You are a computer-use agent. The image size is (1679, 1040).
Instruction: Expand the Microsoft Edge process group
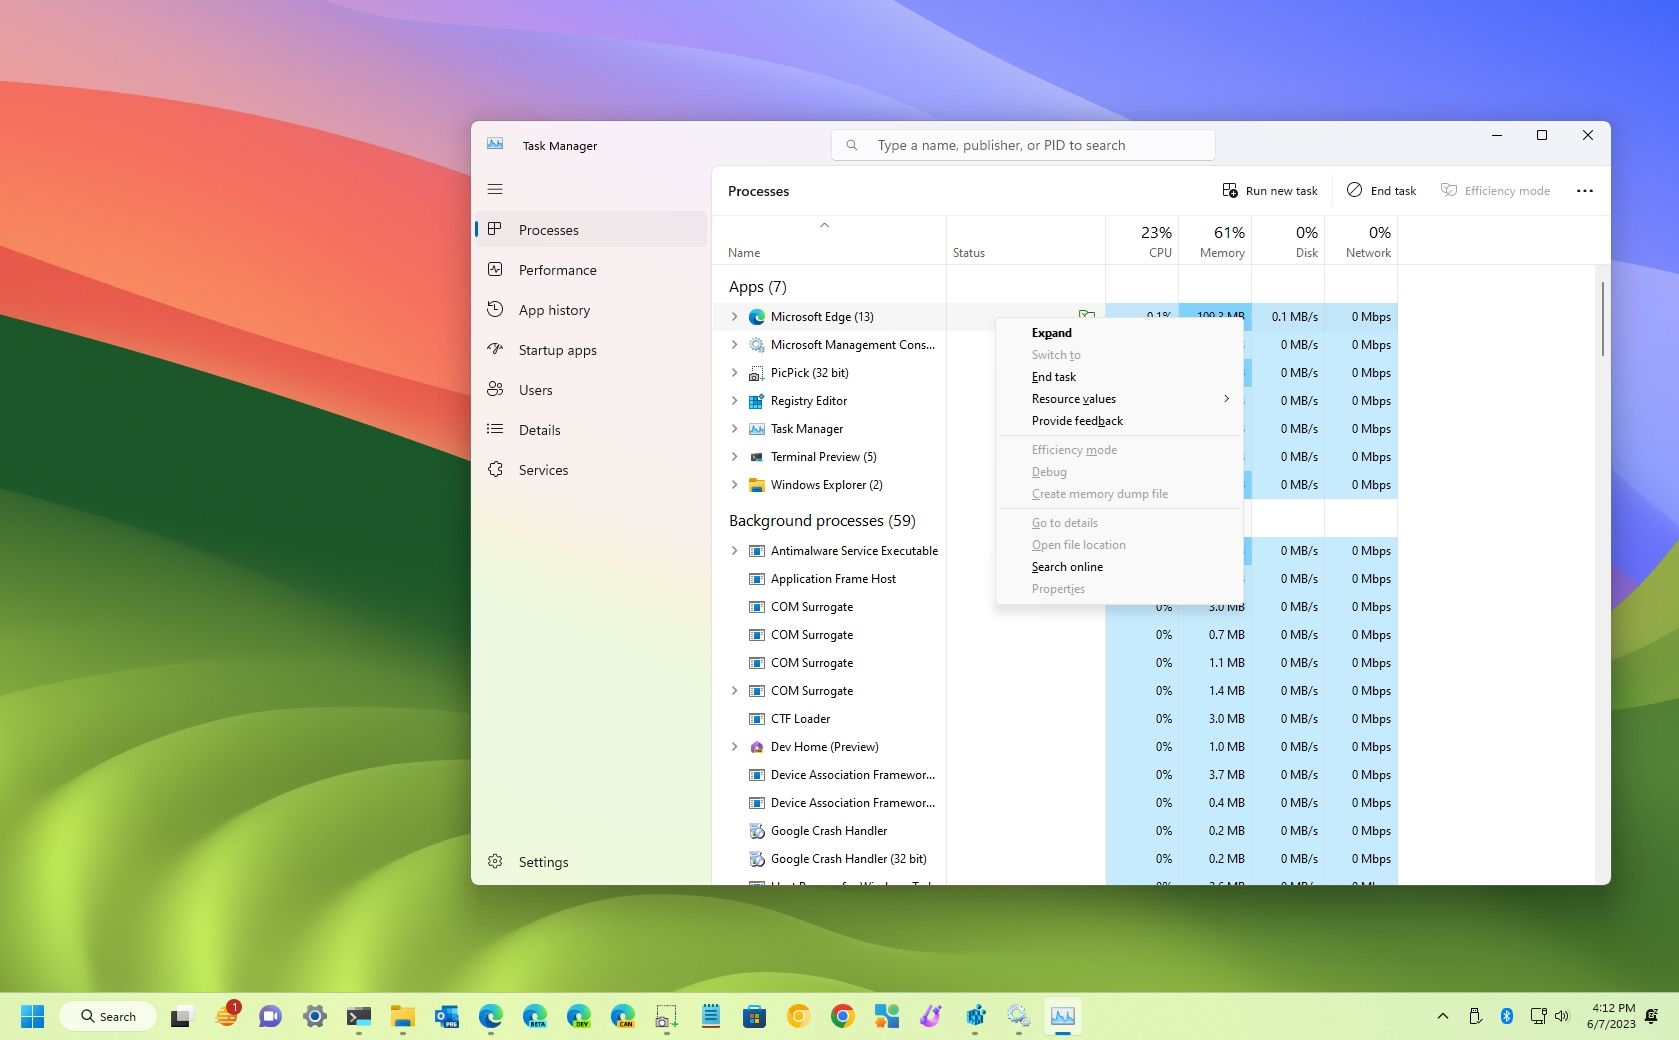pyautogui.click(x=735, y=317)
